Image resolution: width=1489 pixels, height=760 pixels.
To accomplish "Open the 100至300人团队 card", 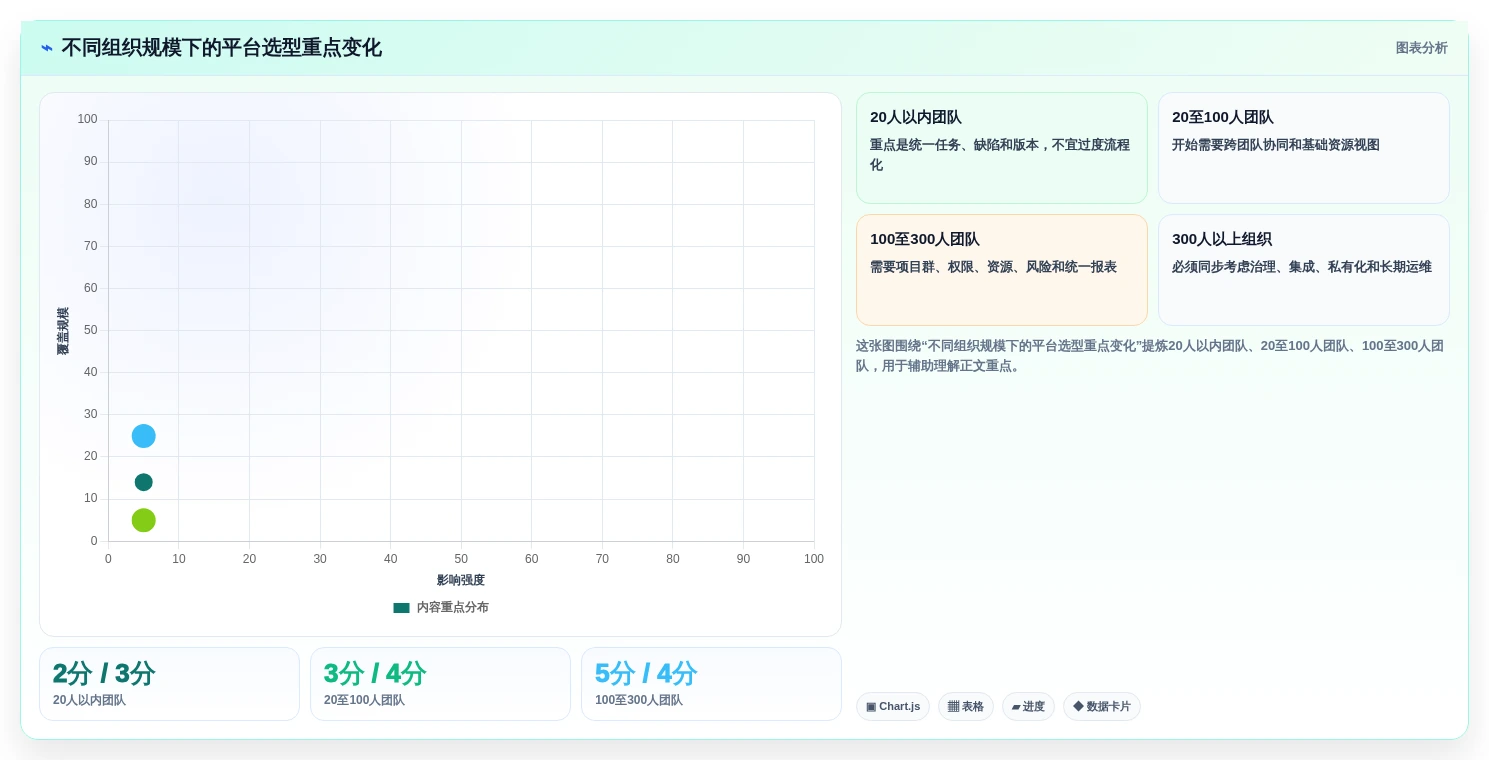I will click(1001, 270).
